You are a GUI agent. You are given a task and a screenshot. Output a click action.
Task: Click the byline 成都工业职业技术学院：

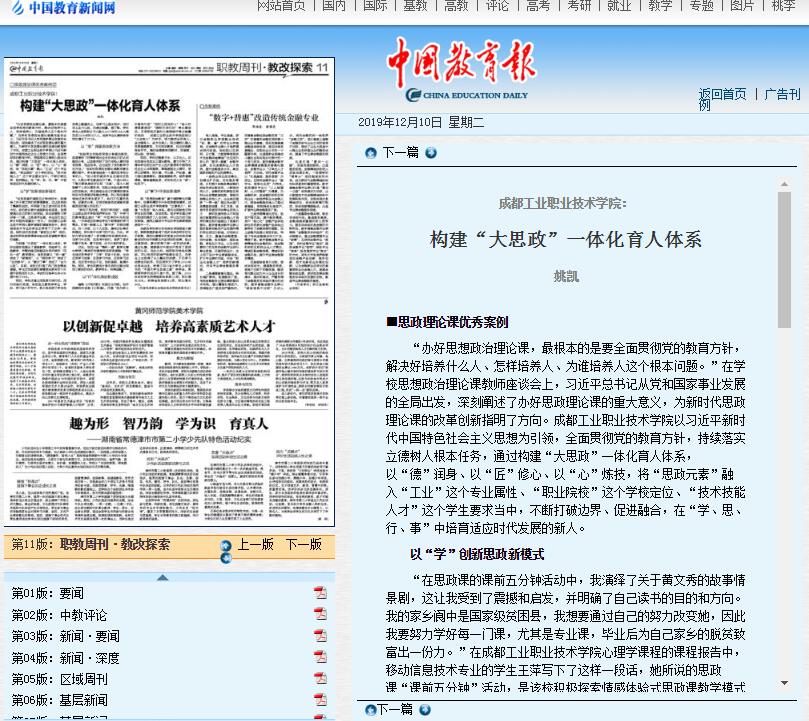point(563,203)
